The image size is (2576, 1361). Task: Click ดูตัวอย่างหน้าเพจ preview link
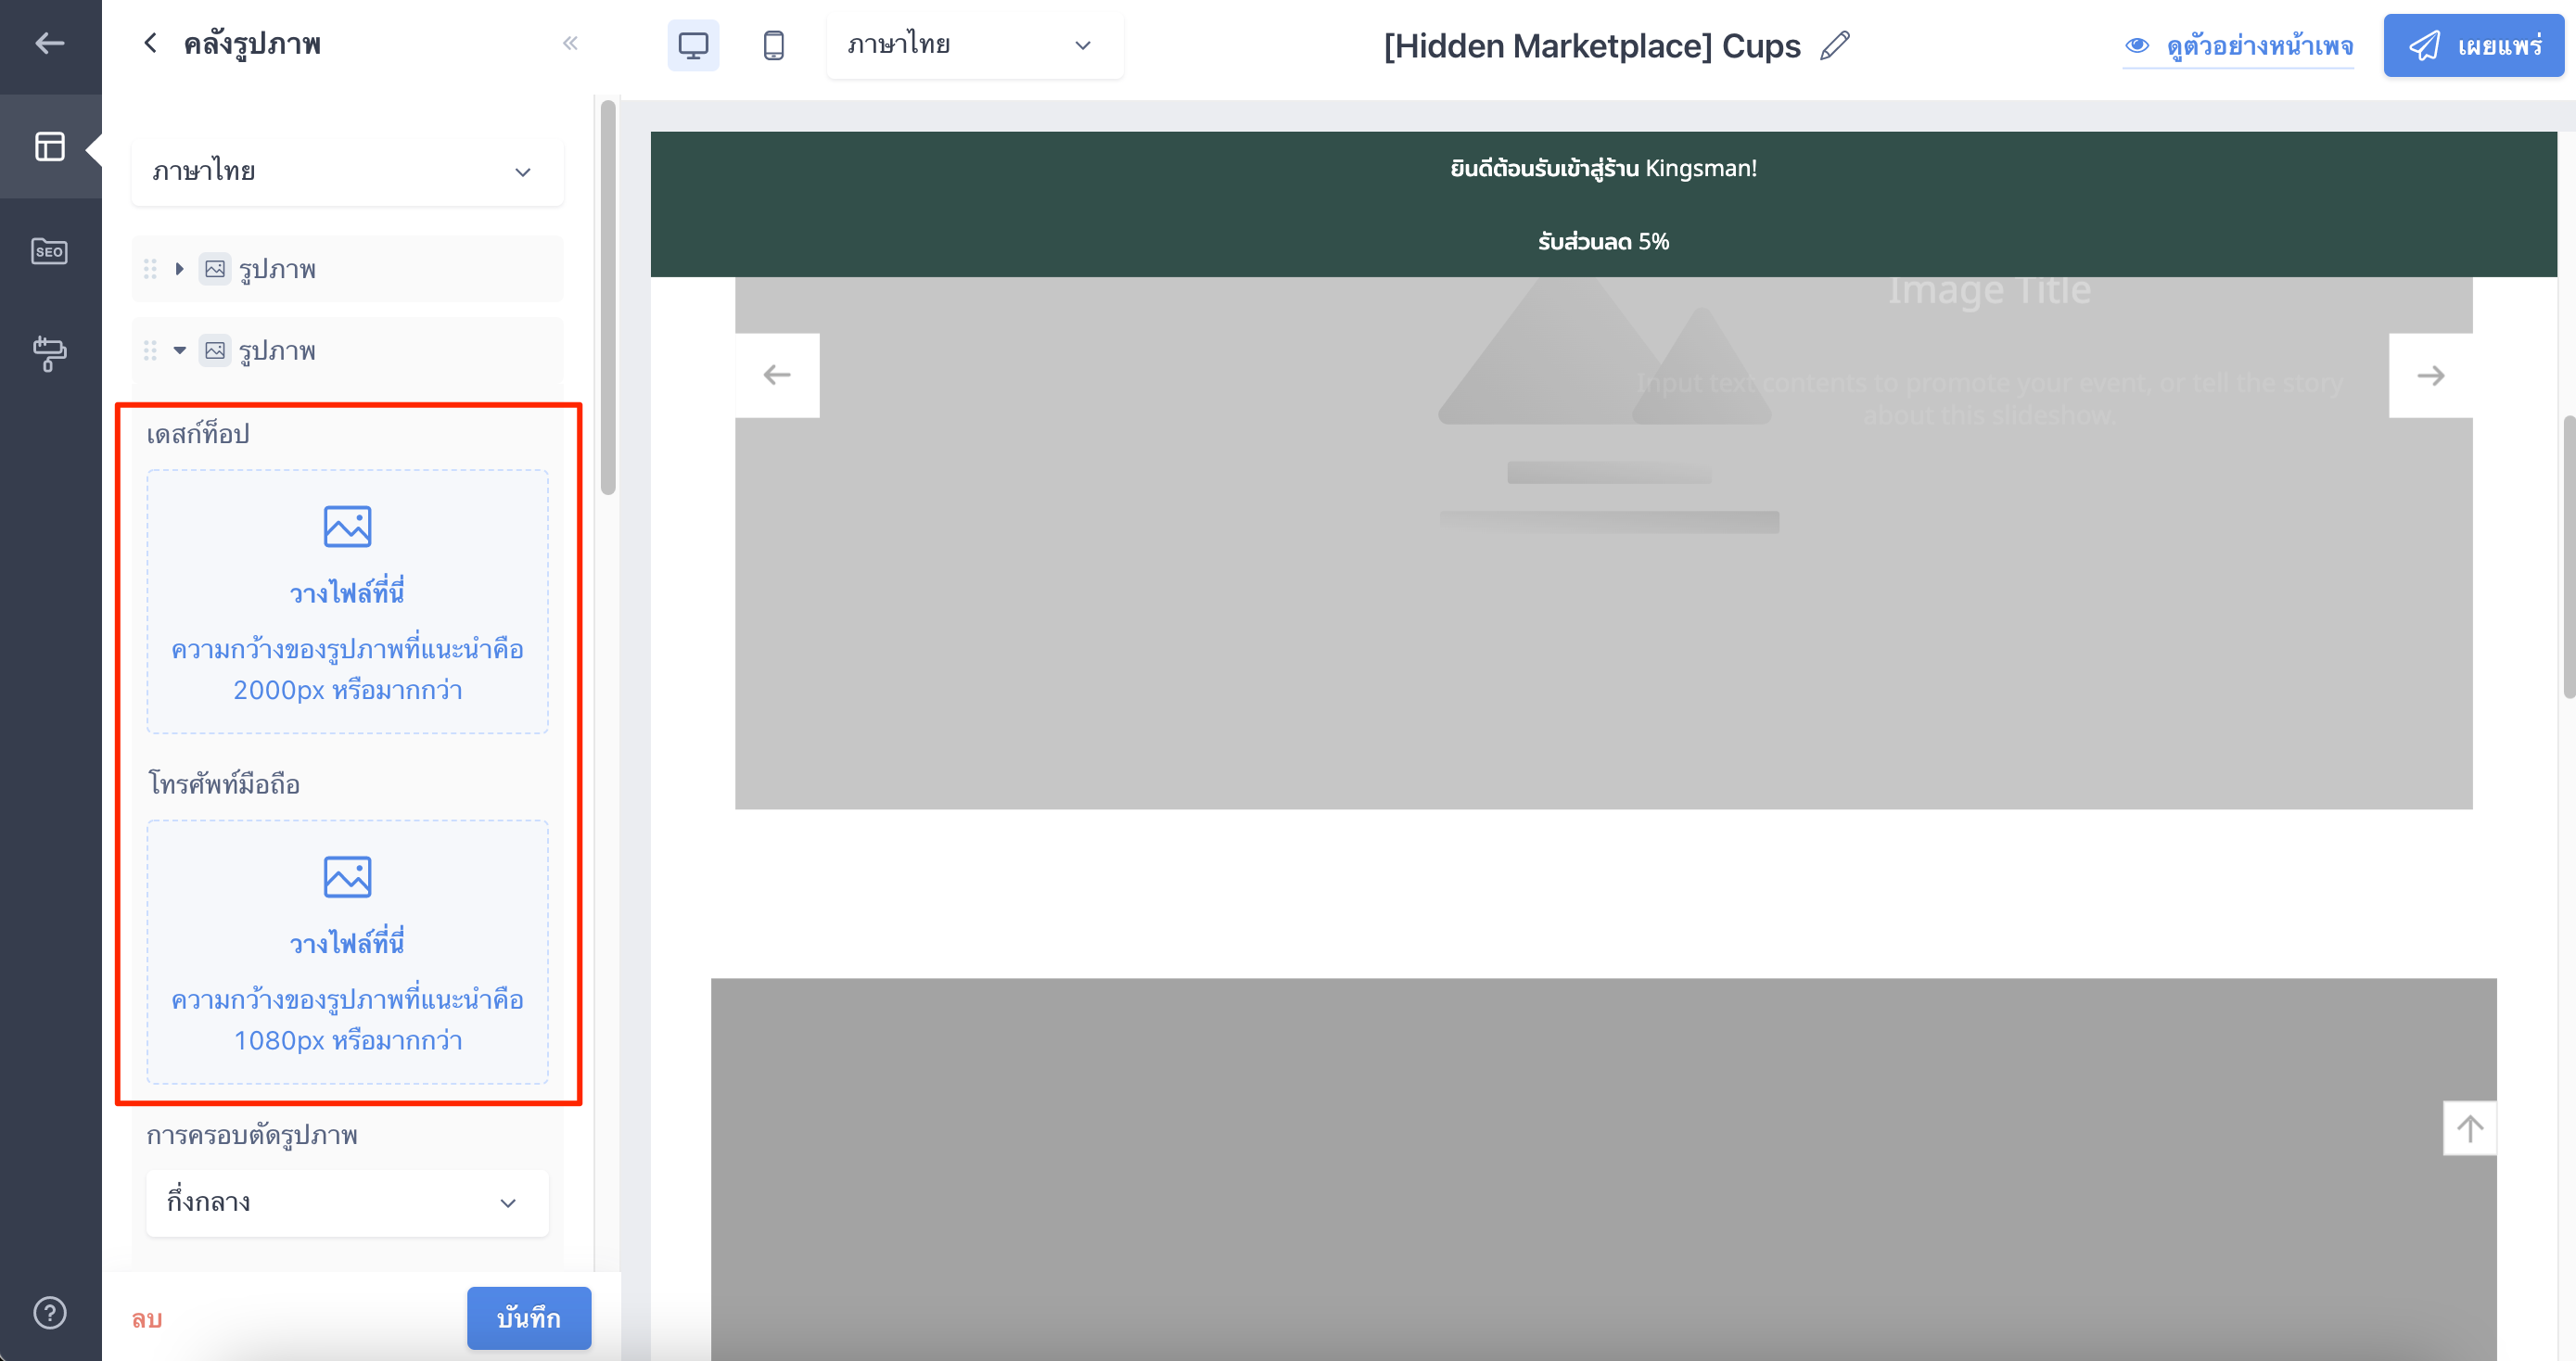(x=2238, y=46)
